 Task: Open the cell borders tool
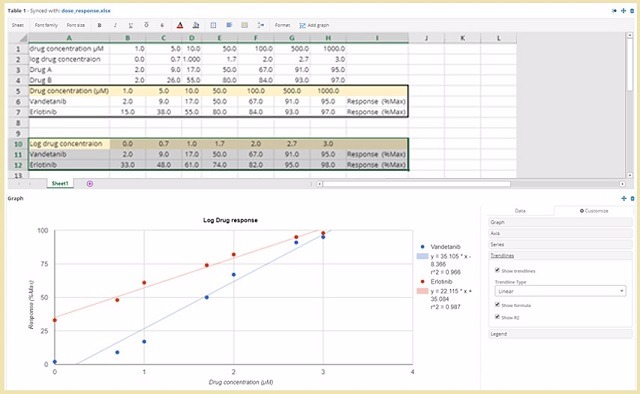click(213, 25)
